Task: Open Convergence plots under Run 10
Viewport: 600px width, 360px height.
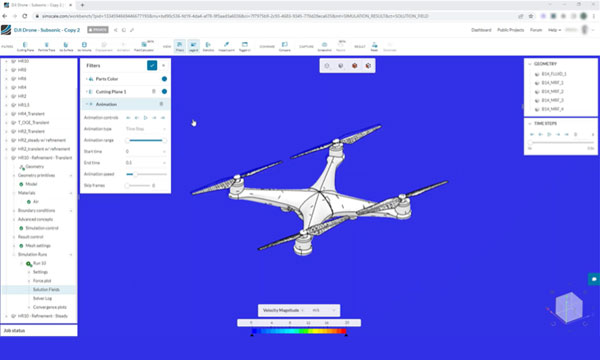Action: [x=50, y=307]
